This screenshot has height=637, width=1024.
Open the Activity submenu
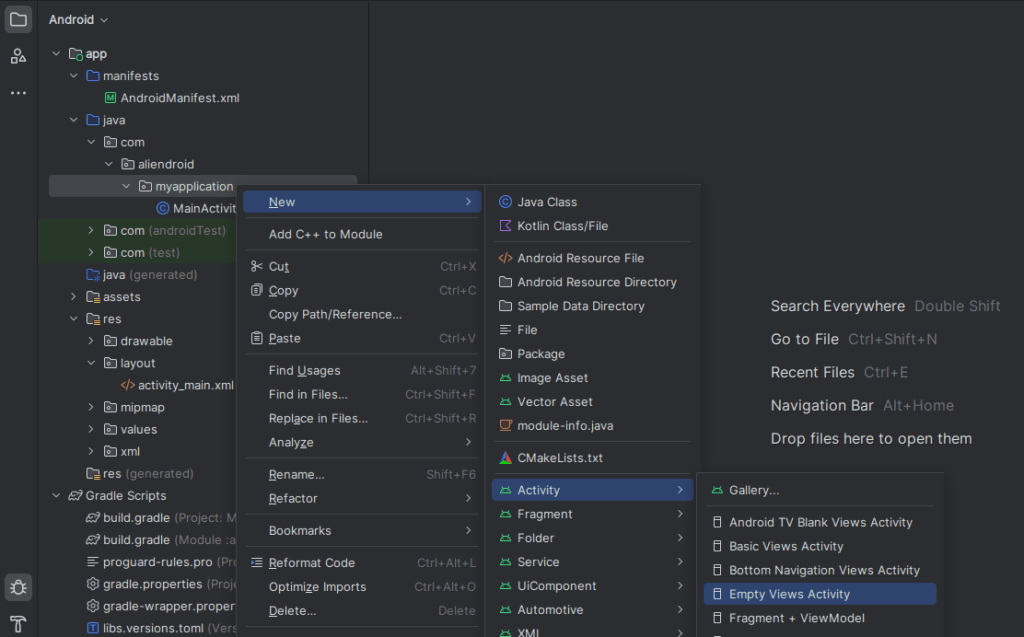tap(592, 490)
